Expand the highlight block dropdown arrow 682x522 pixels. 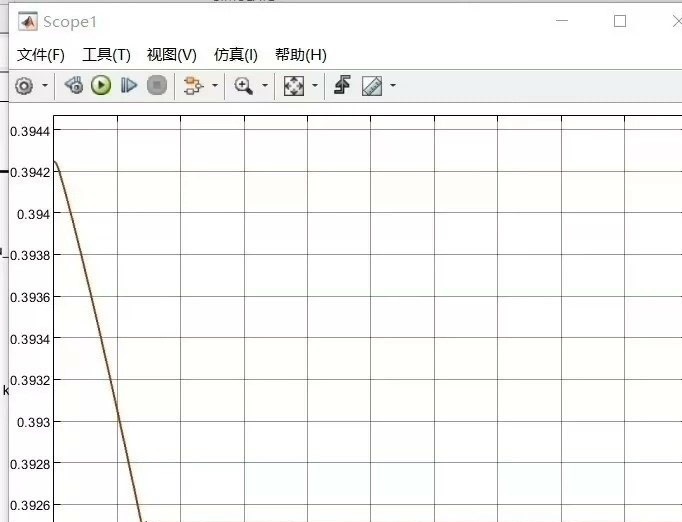point(215,85)
